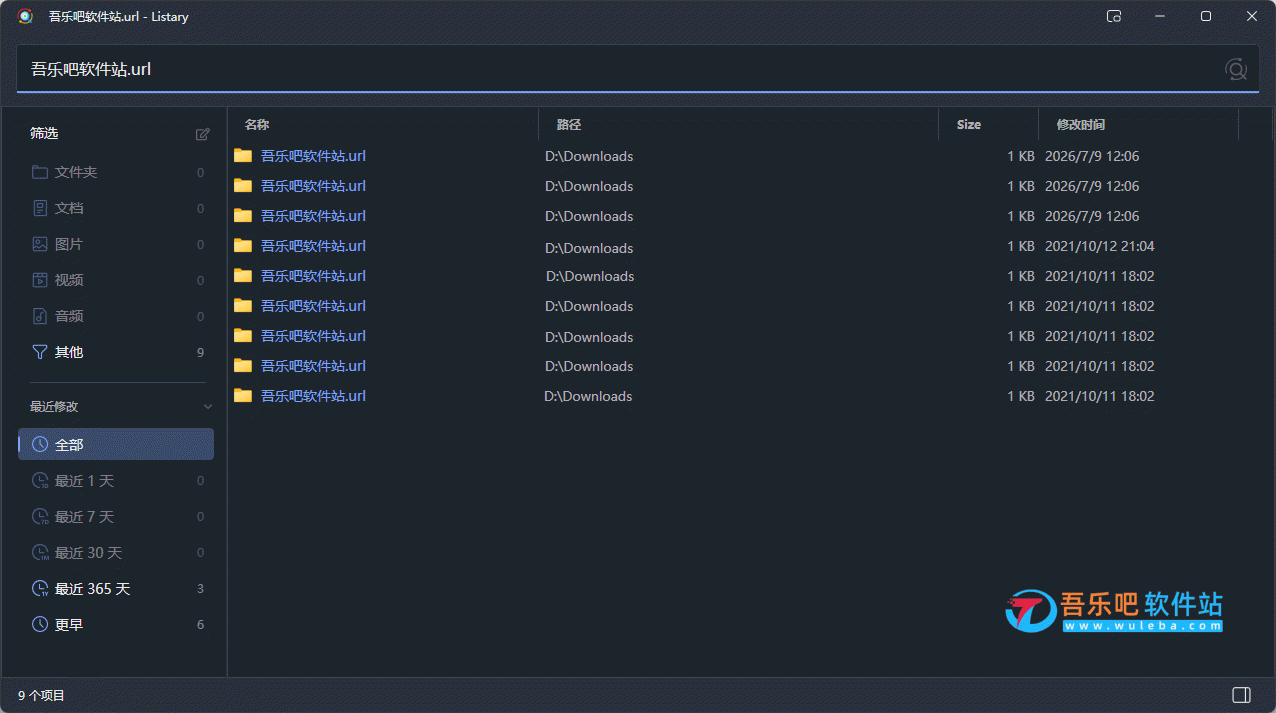Select the 全部 time filter

click(116, 444)
